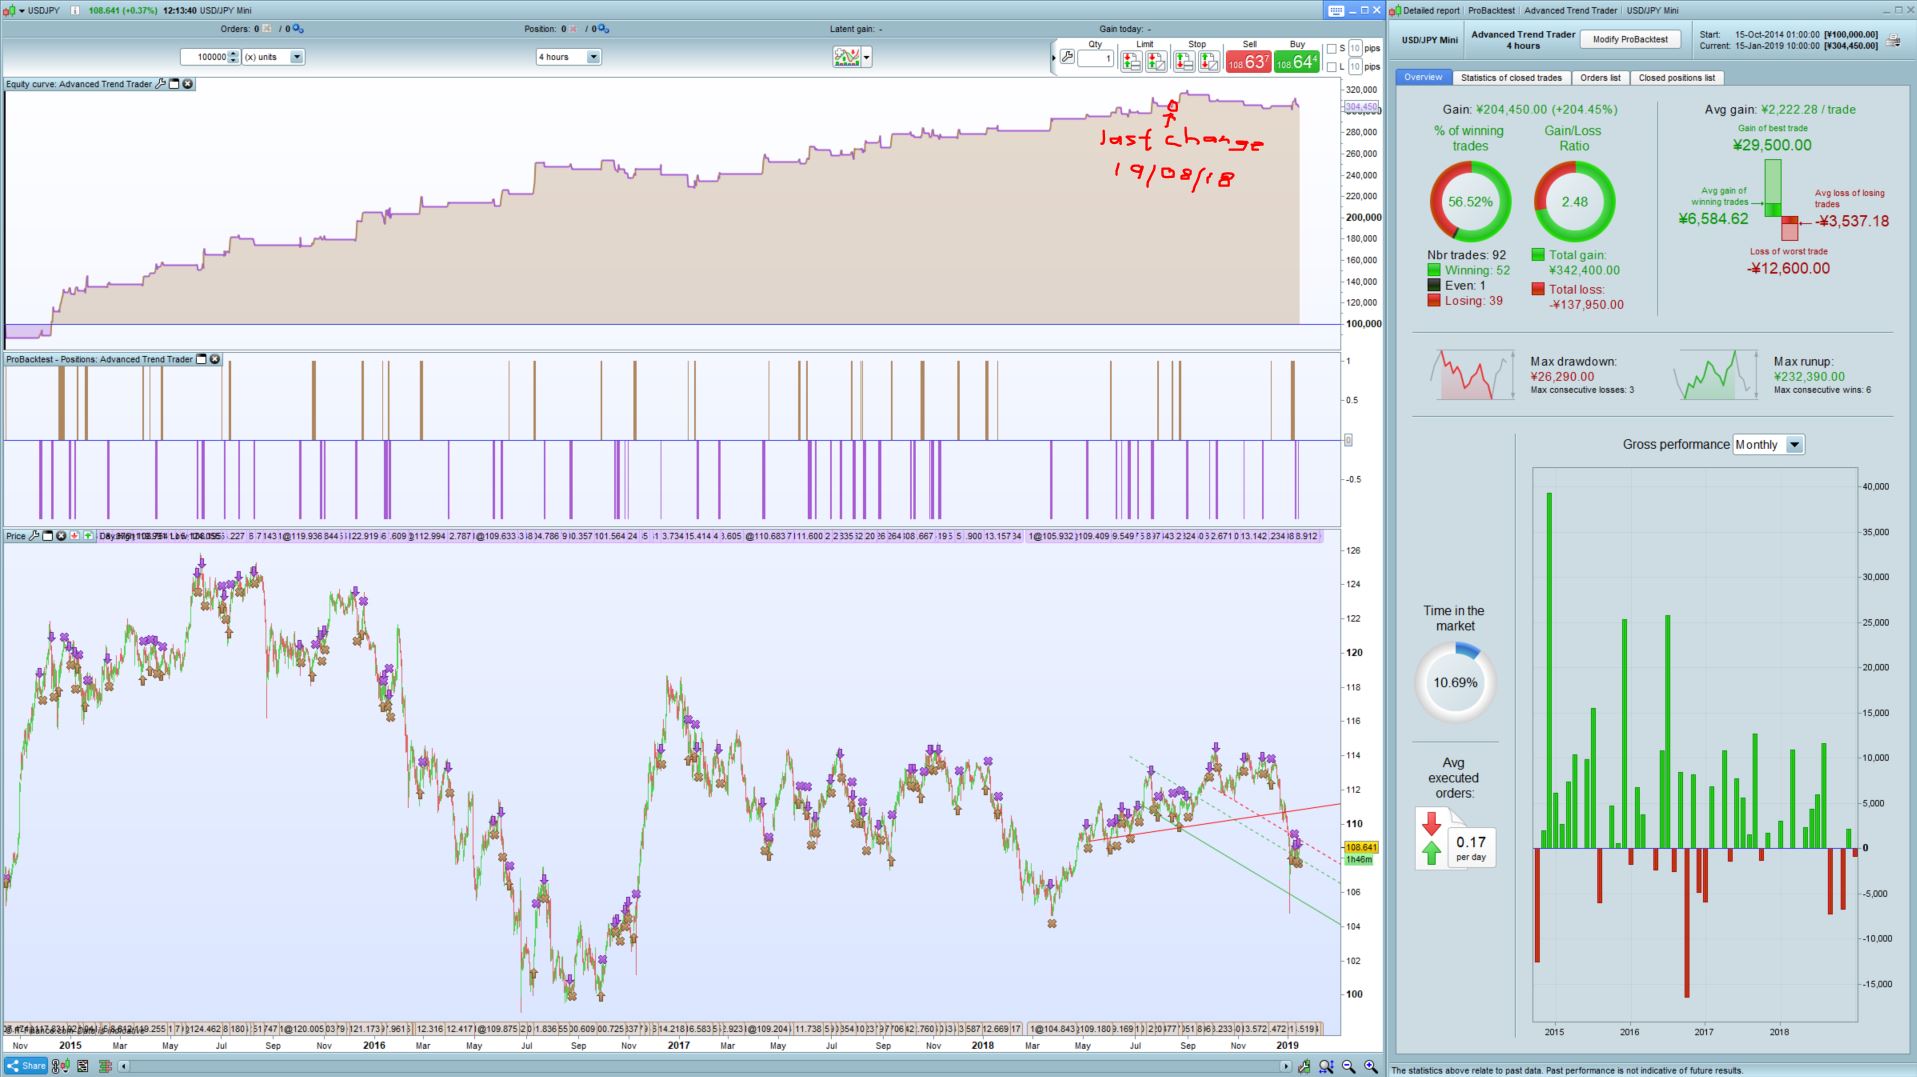Close positions with the Position X icon
Viewport: 1917px width, 1077px height.
pos(573,29)
